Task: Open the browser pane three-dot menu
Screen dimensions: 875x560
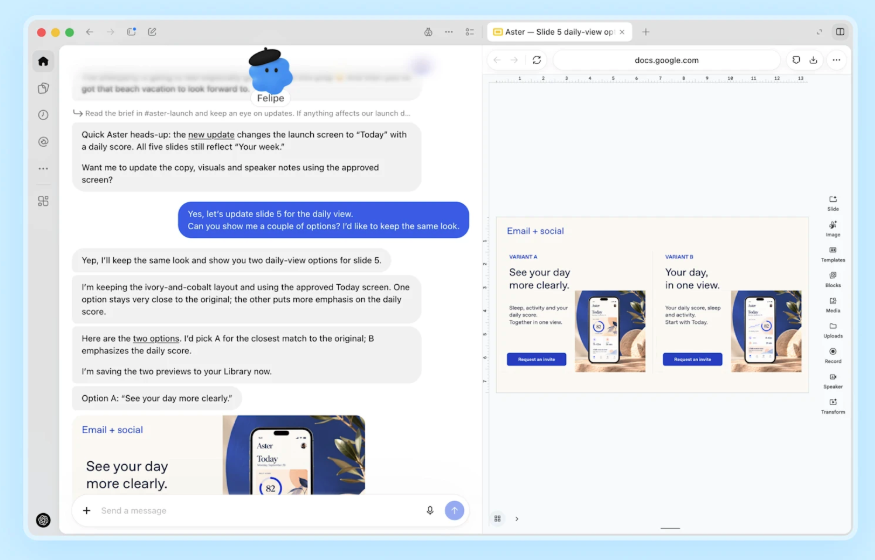Action: (836, 60)
